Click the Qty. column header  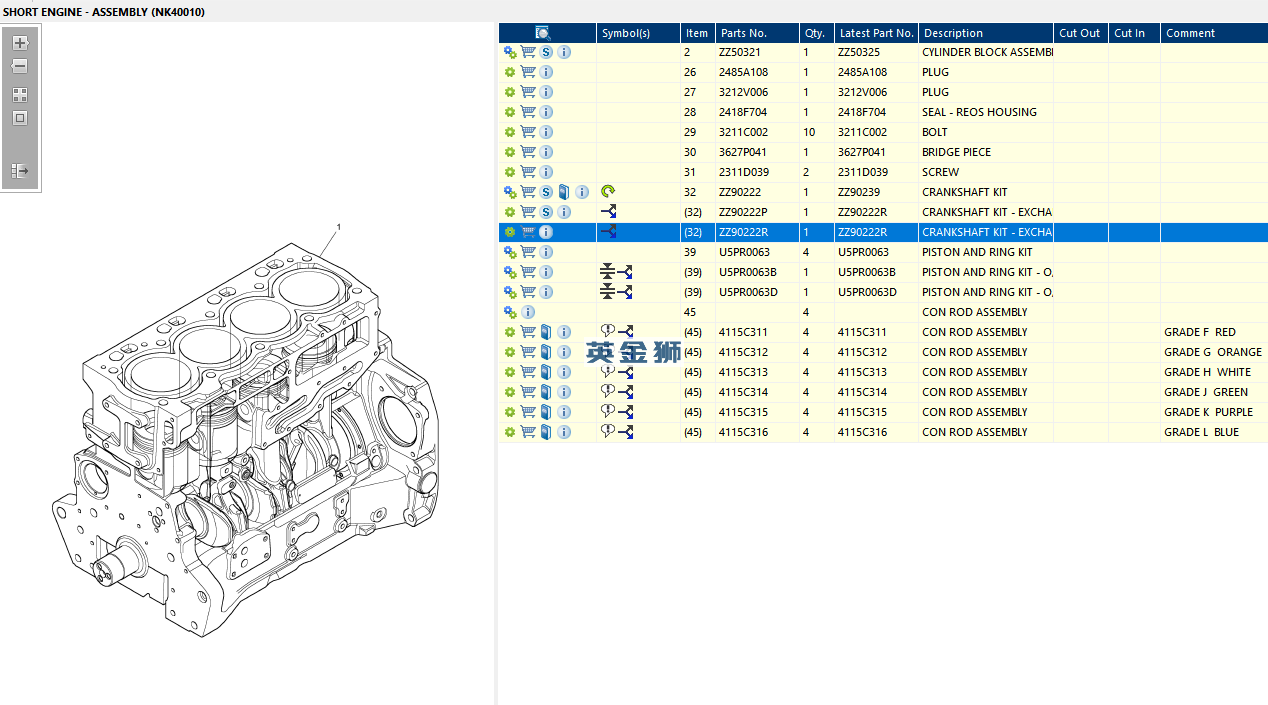pos(816,33)
